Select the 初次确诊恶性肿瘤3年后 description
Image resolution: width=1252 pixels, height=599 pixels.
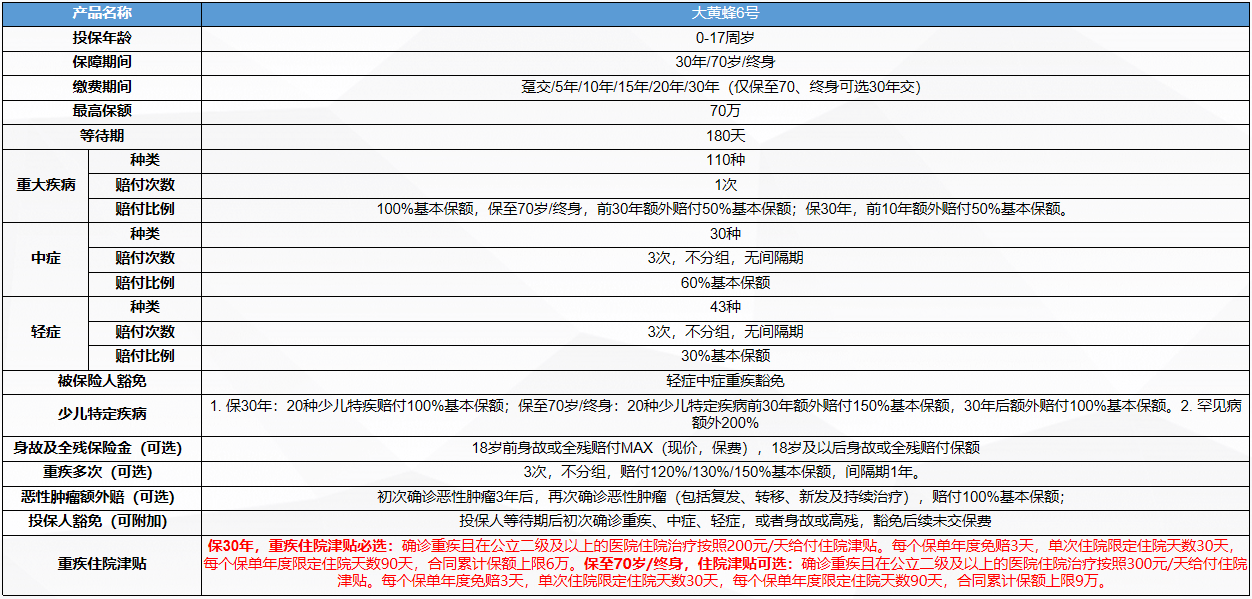[725, 497]
